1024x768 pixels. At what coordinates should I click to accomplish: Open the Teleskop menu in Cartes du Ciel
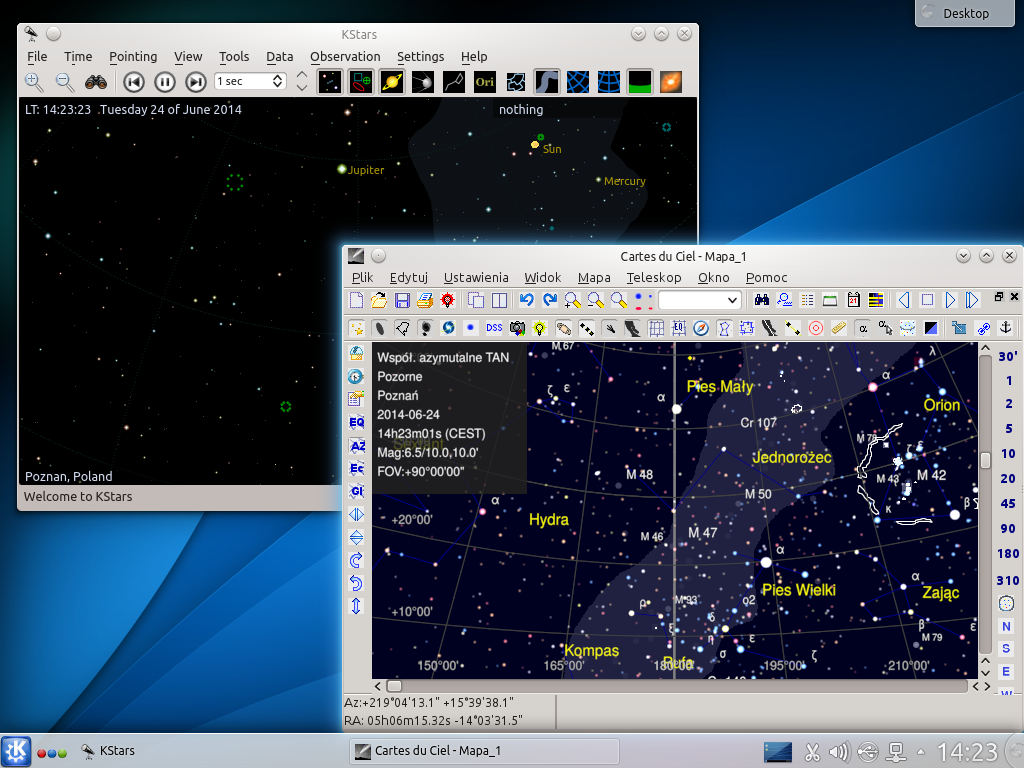(654, 278)
